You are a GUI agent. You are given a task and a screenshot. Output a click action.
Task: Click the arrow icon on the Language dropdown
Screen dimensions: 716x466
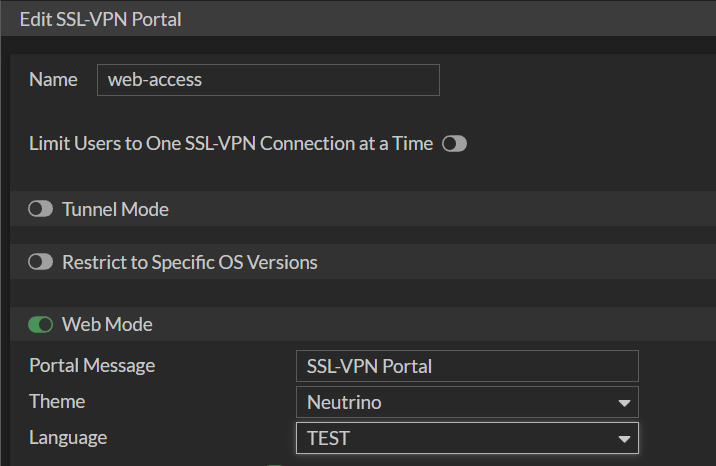(x=625, y=439)
